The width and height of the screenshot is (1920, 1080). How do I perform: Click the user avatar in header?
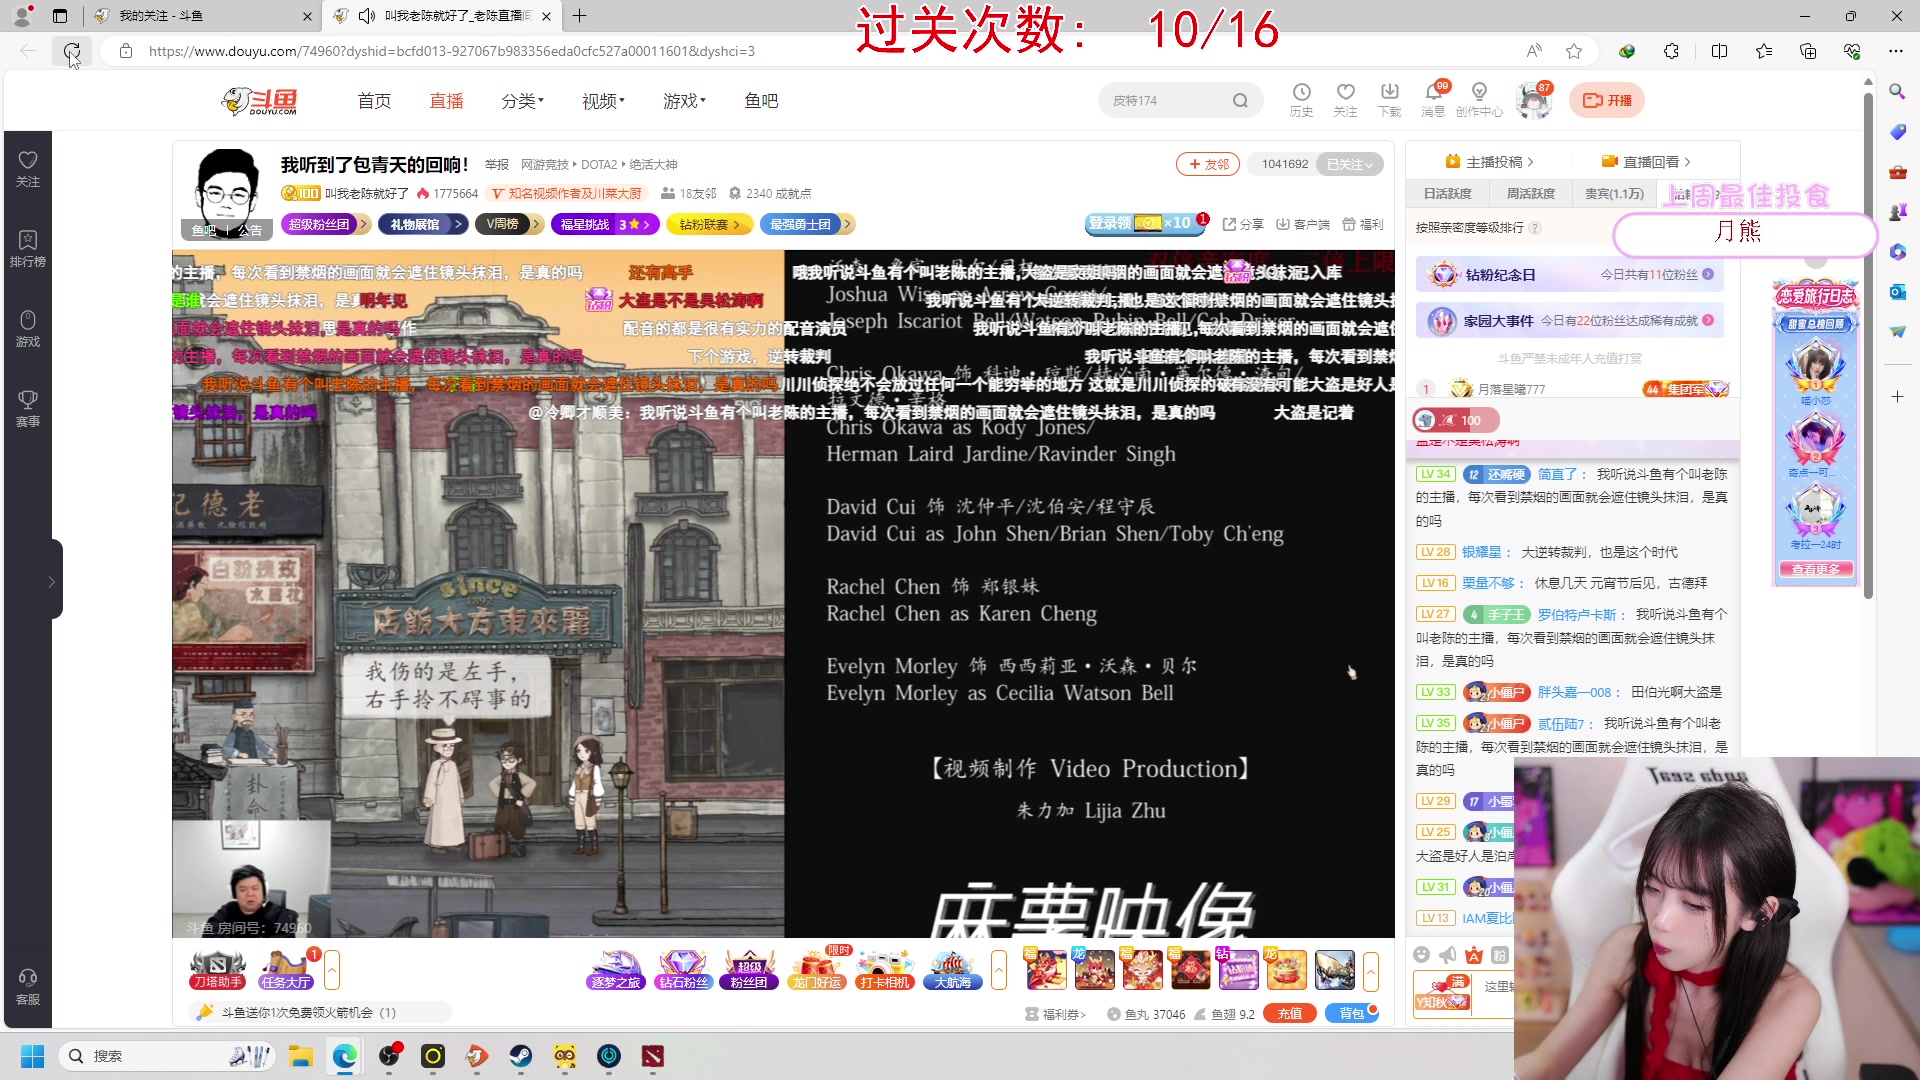1532,100
